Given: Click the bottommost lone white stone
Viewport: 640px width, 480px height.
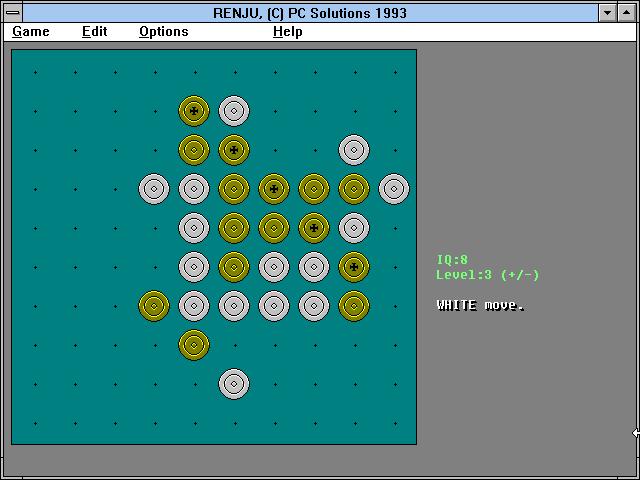Looking at the screenshot, I should 234,384.
